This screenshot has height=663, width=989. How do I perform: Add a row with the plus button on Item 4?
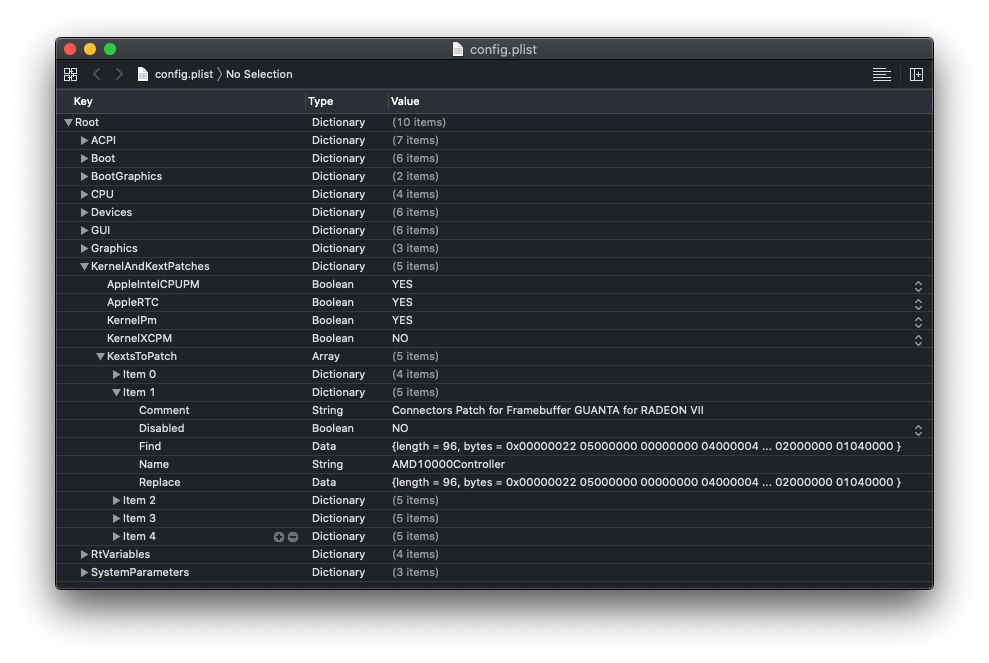(279, 537)
